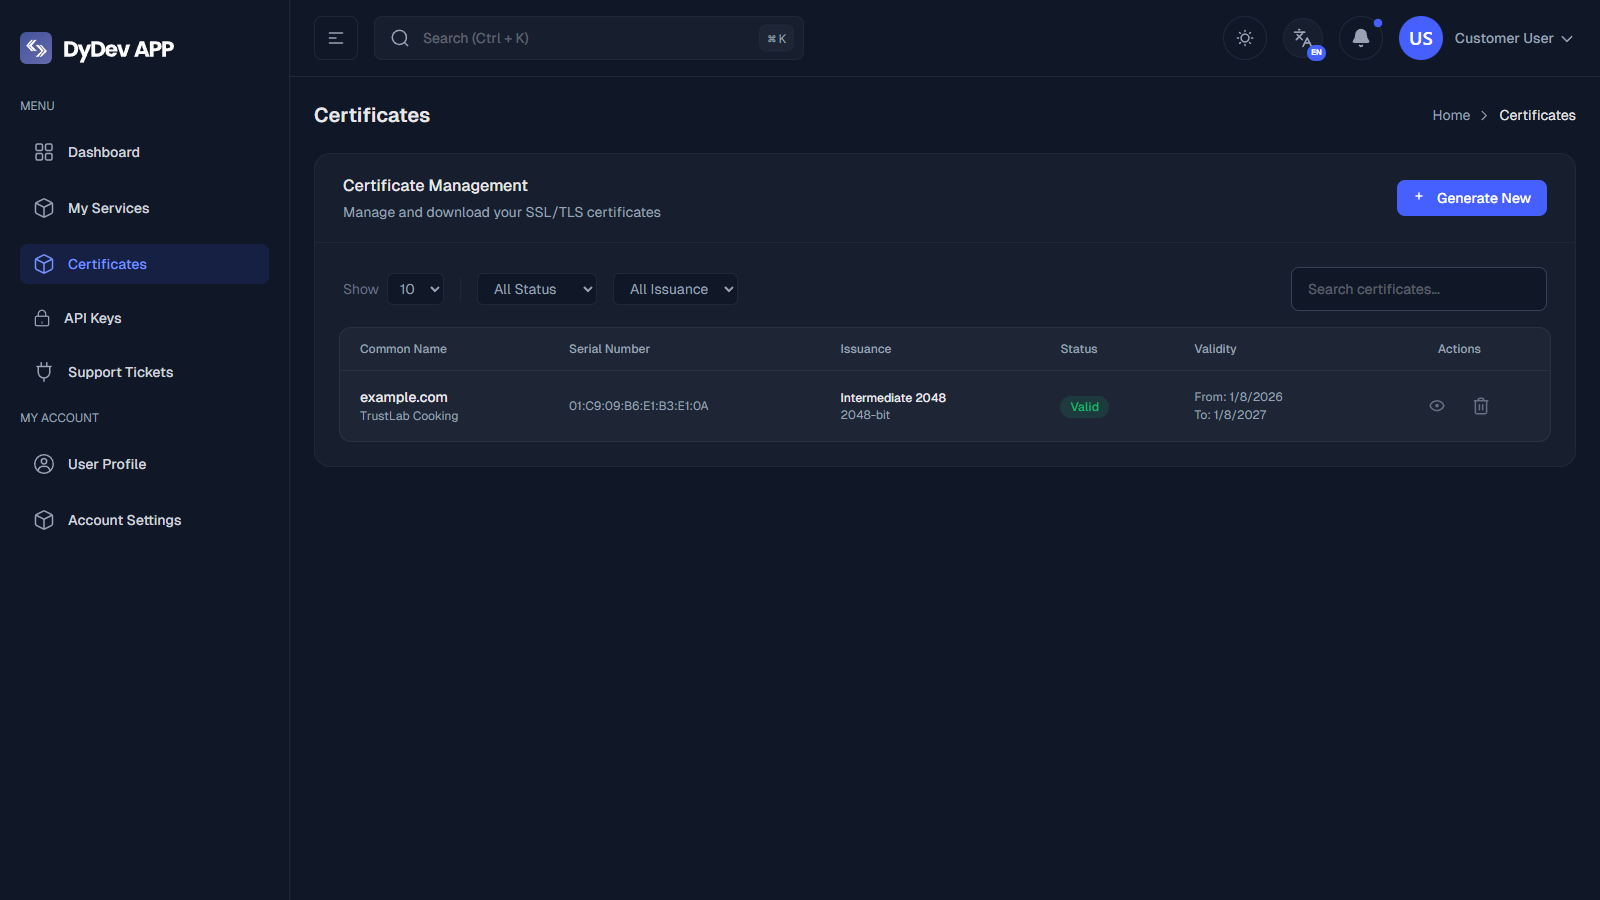
Task: Click the Generate New button
Action: (x=1471, y=198)
